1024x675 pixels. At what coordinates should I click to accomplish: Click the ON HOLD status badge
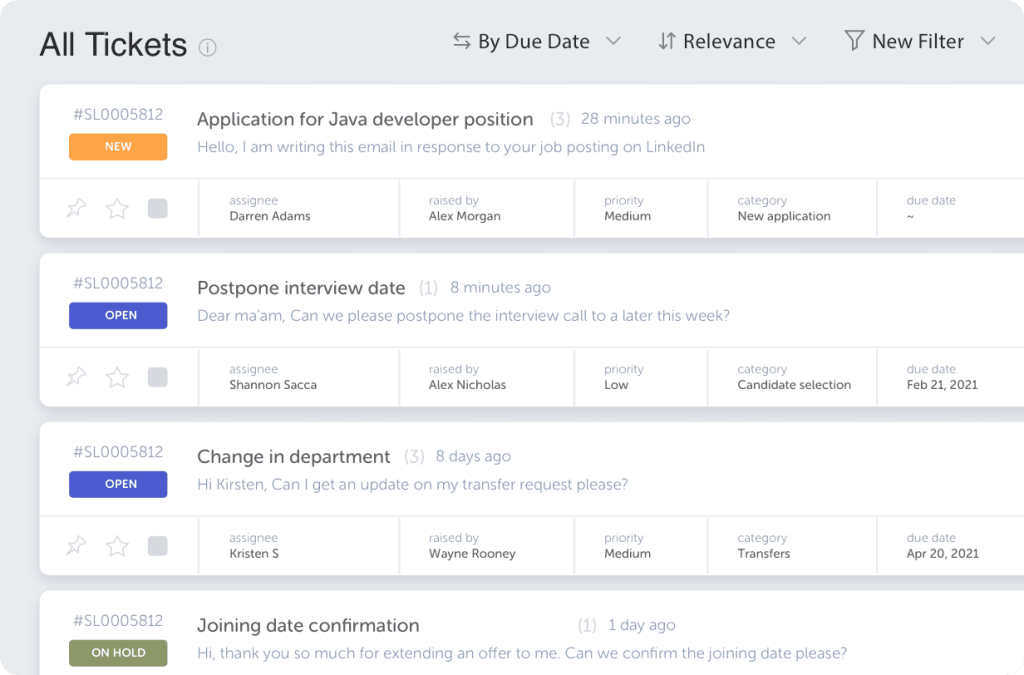pos(118,653)
